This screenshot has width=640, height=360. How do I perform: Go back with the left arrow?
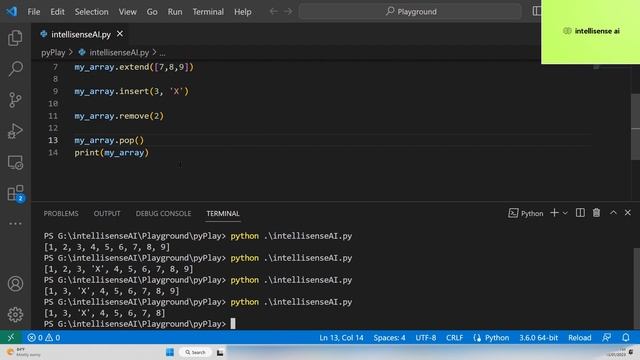coord(273,11)
